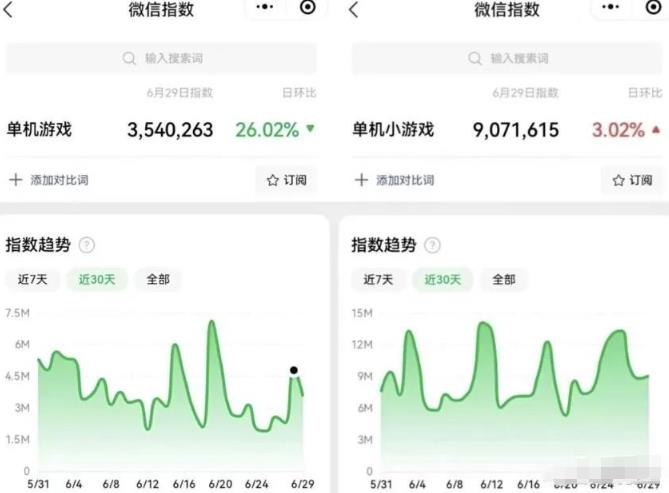Click the 微信指数 title in left panel

(x=161, y=9)
